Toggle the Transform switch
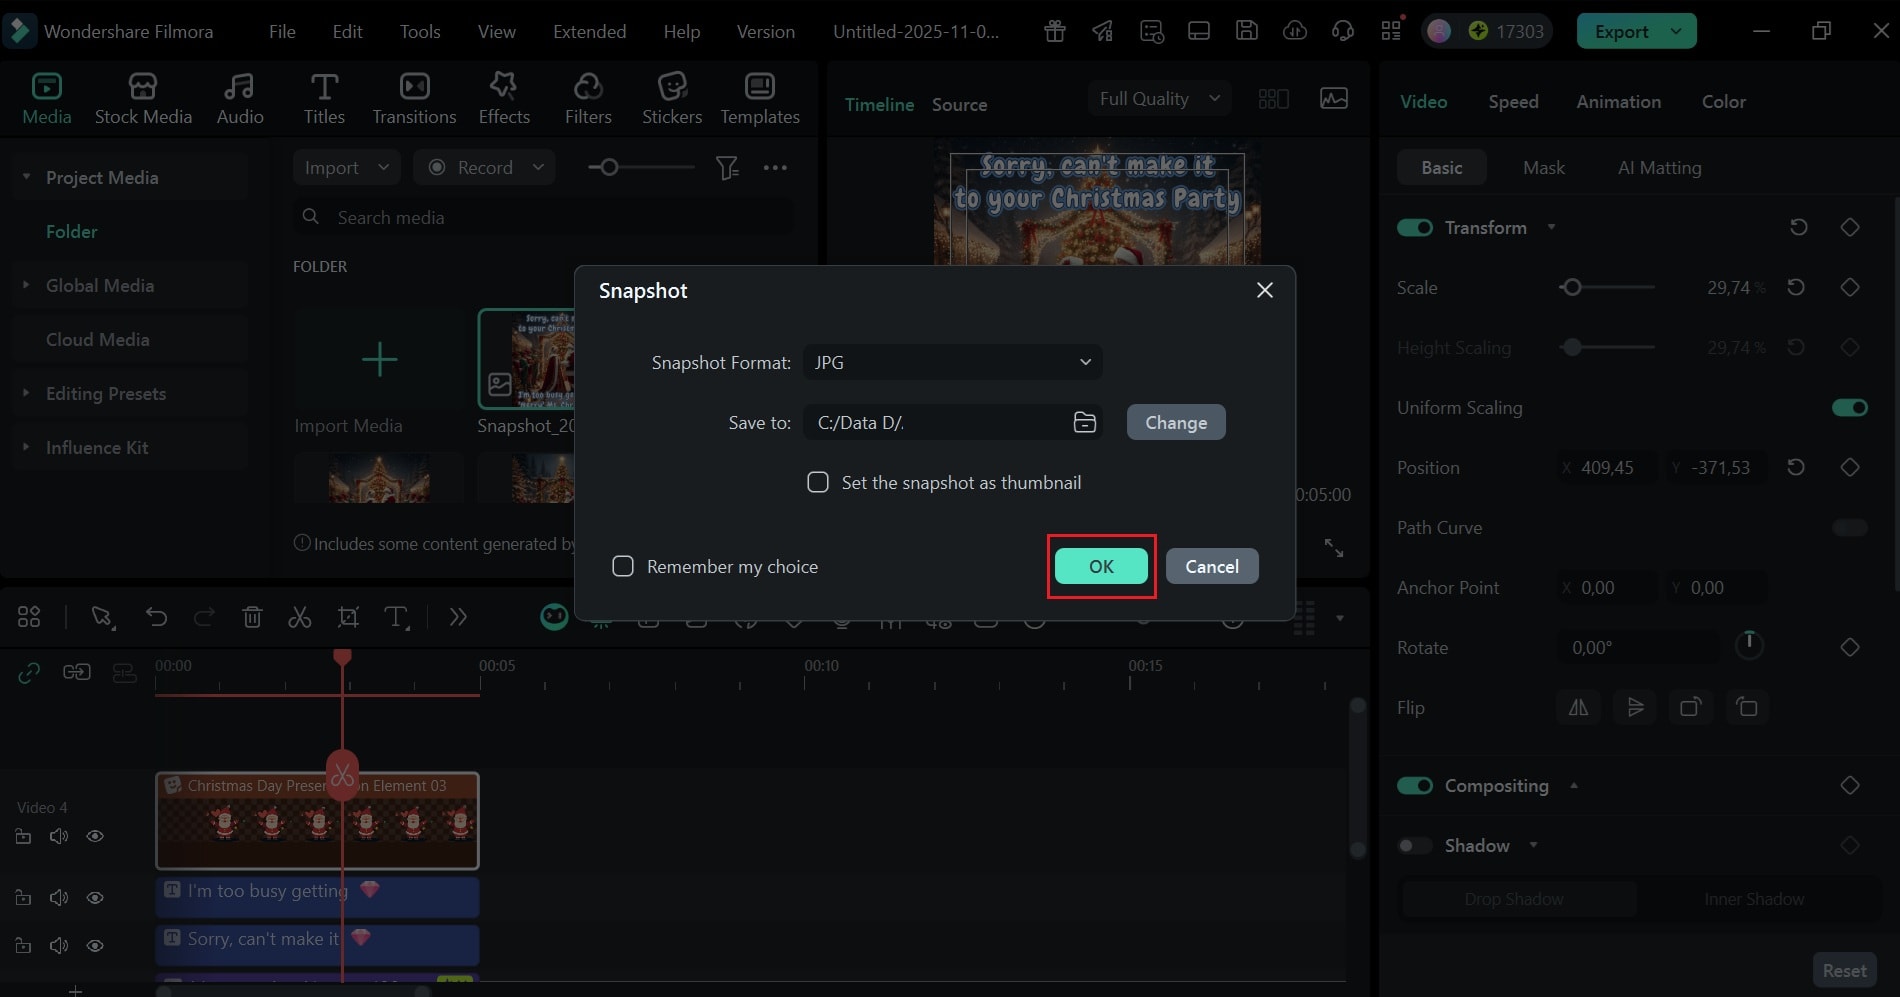The width and height of the screenshot is (1900, 997). point(1415,228)
